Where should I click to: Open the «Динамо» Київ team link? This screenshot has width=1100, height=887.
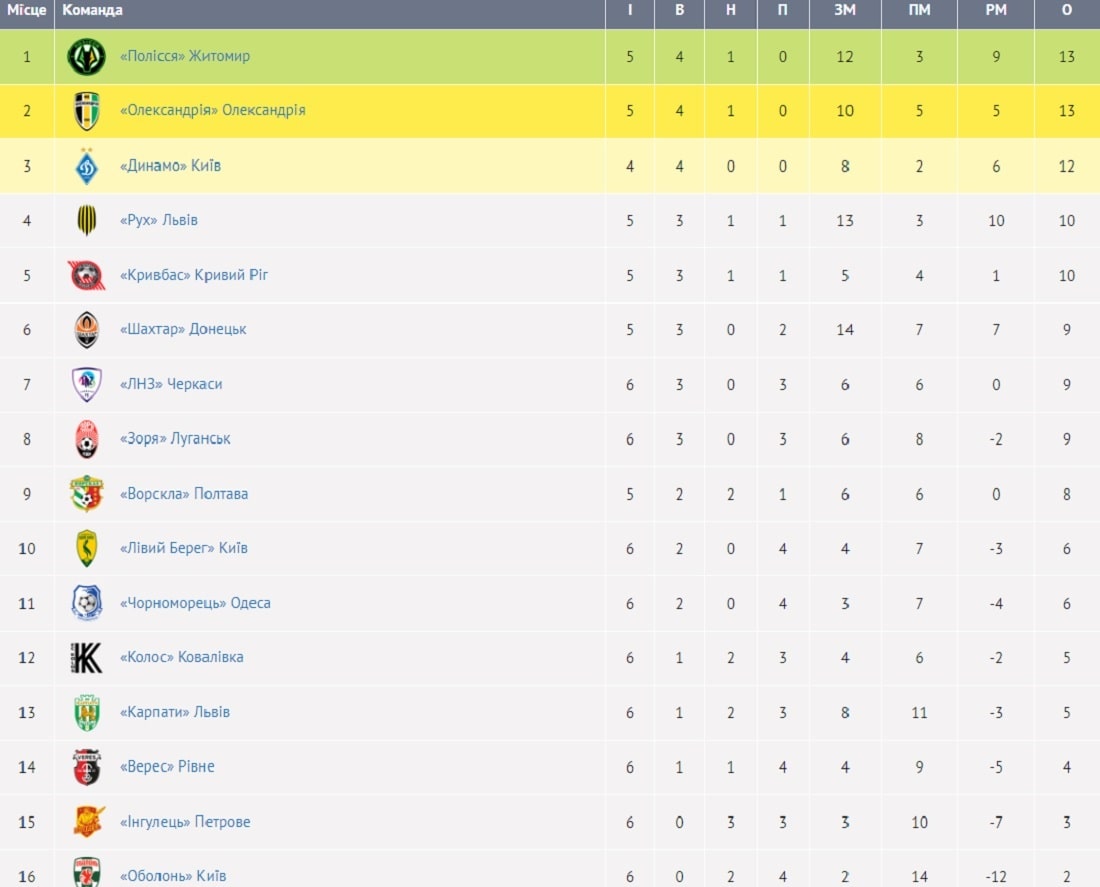[170, 166]
